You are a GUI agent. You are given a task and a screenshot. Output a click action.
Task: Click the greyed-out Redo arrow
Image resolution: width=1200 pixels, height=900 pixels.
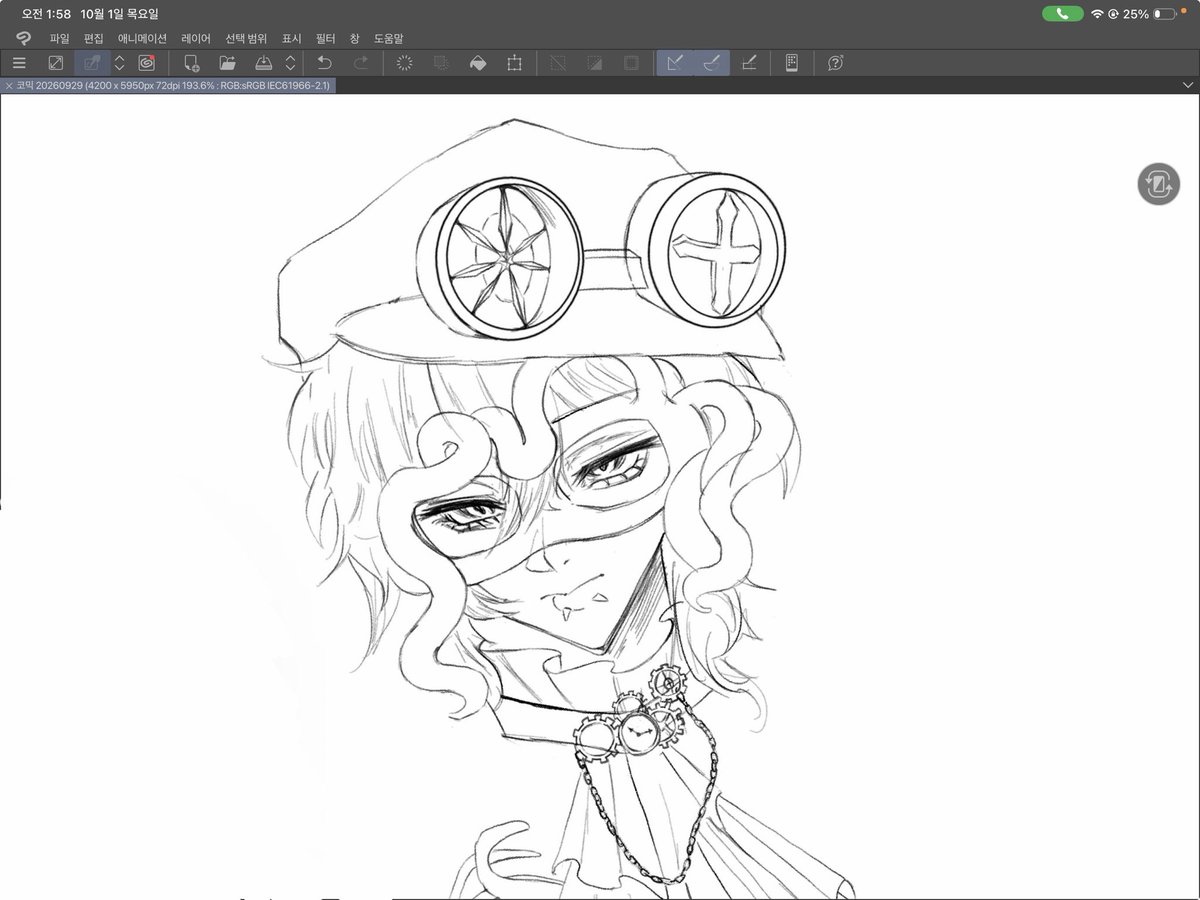click(x=361, y=63)
